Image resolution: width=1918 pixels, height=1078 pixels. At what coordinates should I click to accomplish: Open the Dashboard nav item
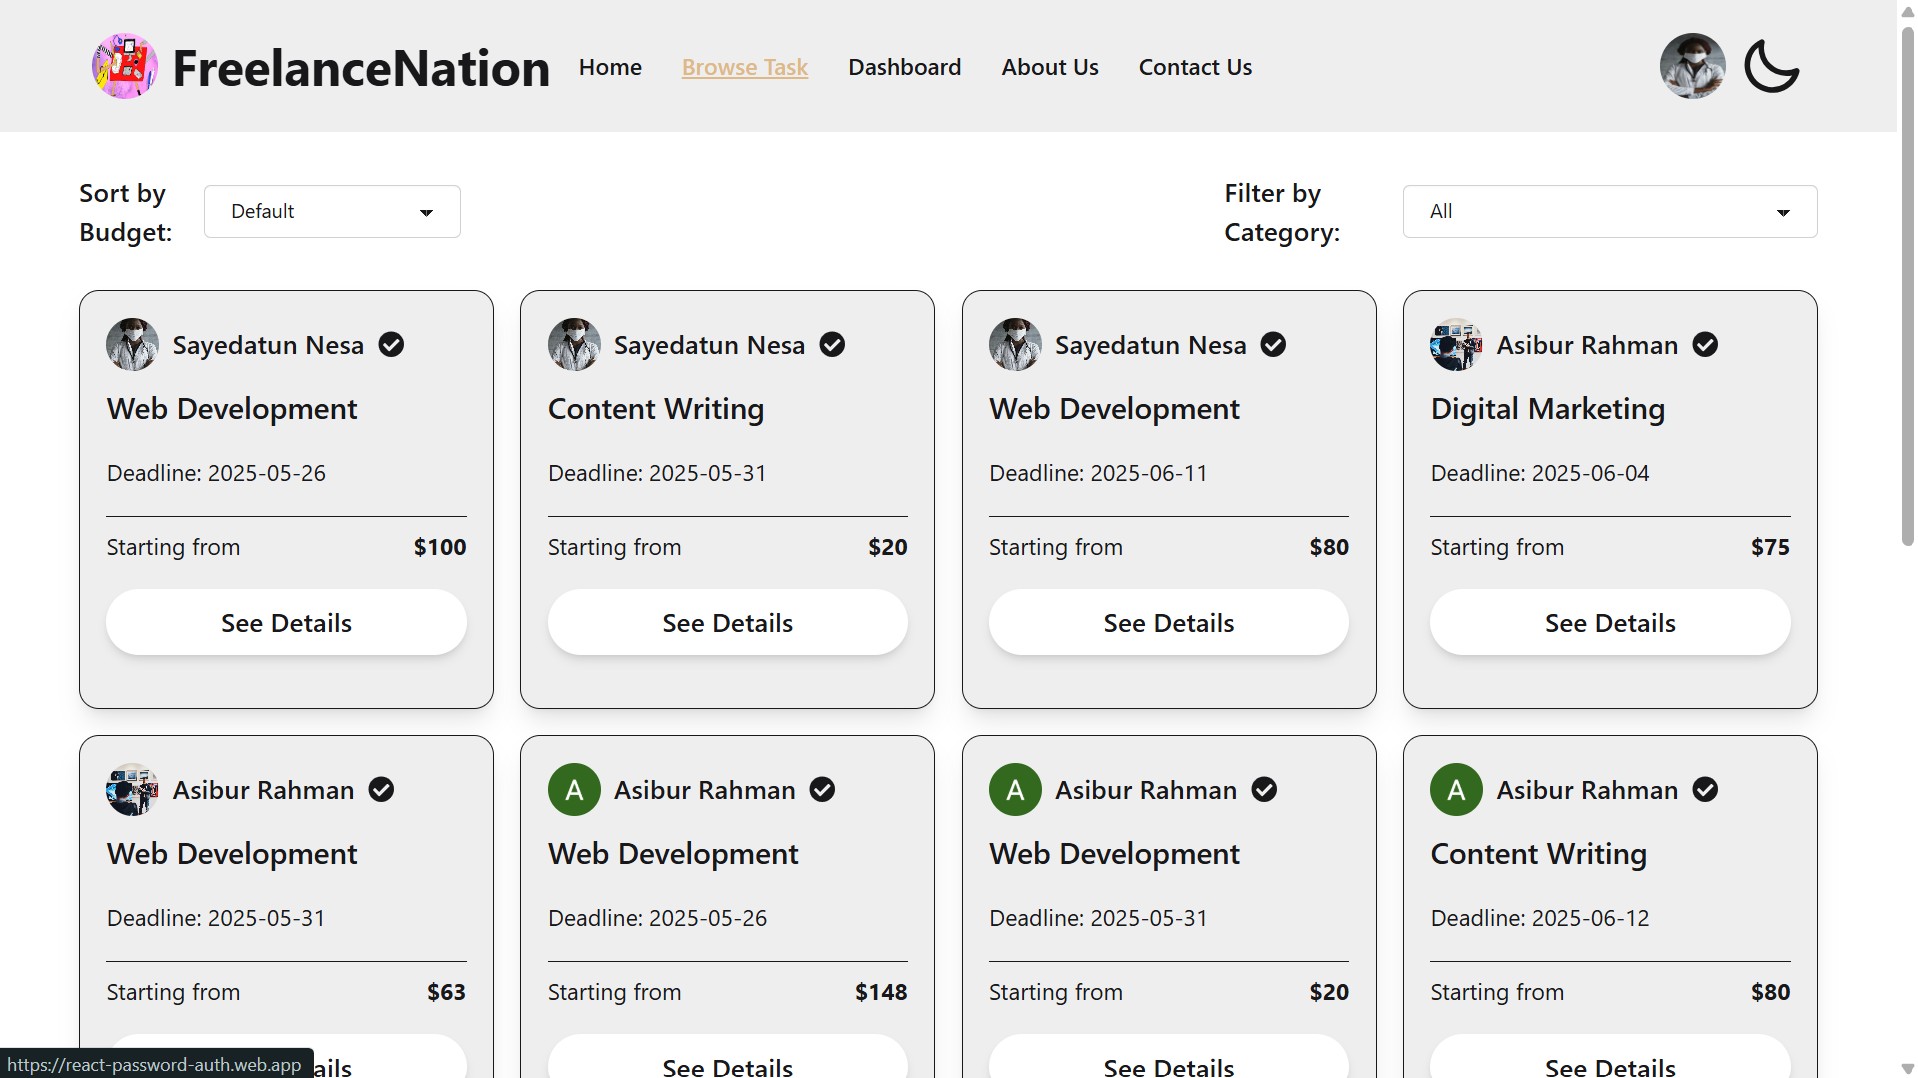904,67
